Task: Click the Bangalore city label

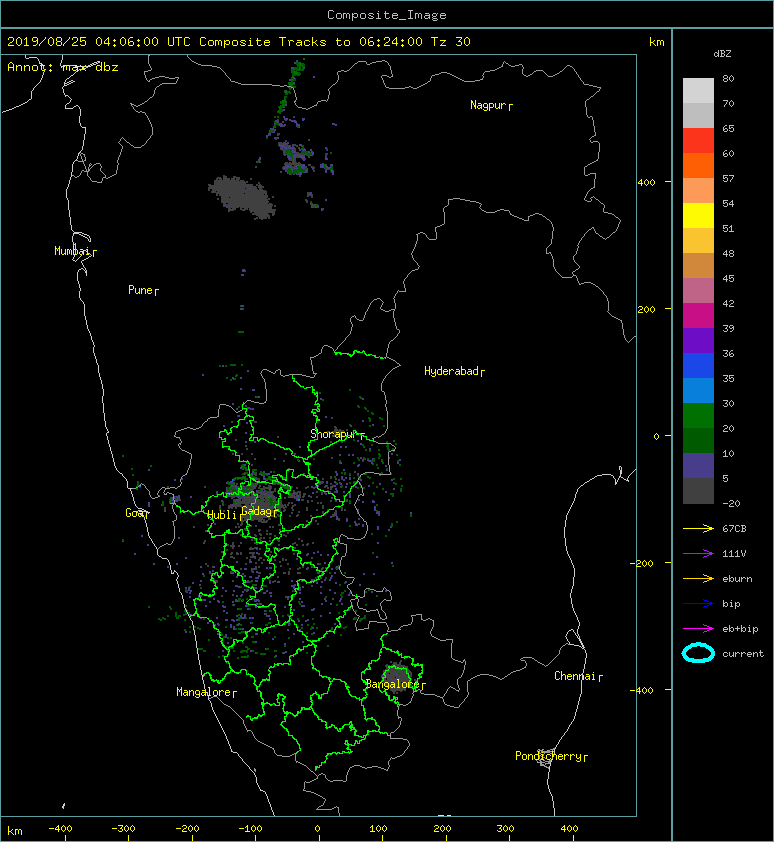Action: [x=395, y=685]
